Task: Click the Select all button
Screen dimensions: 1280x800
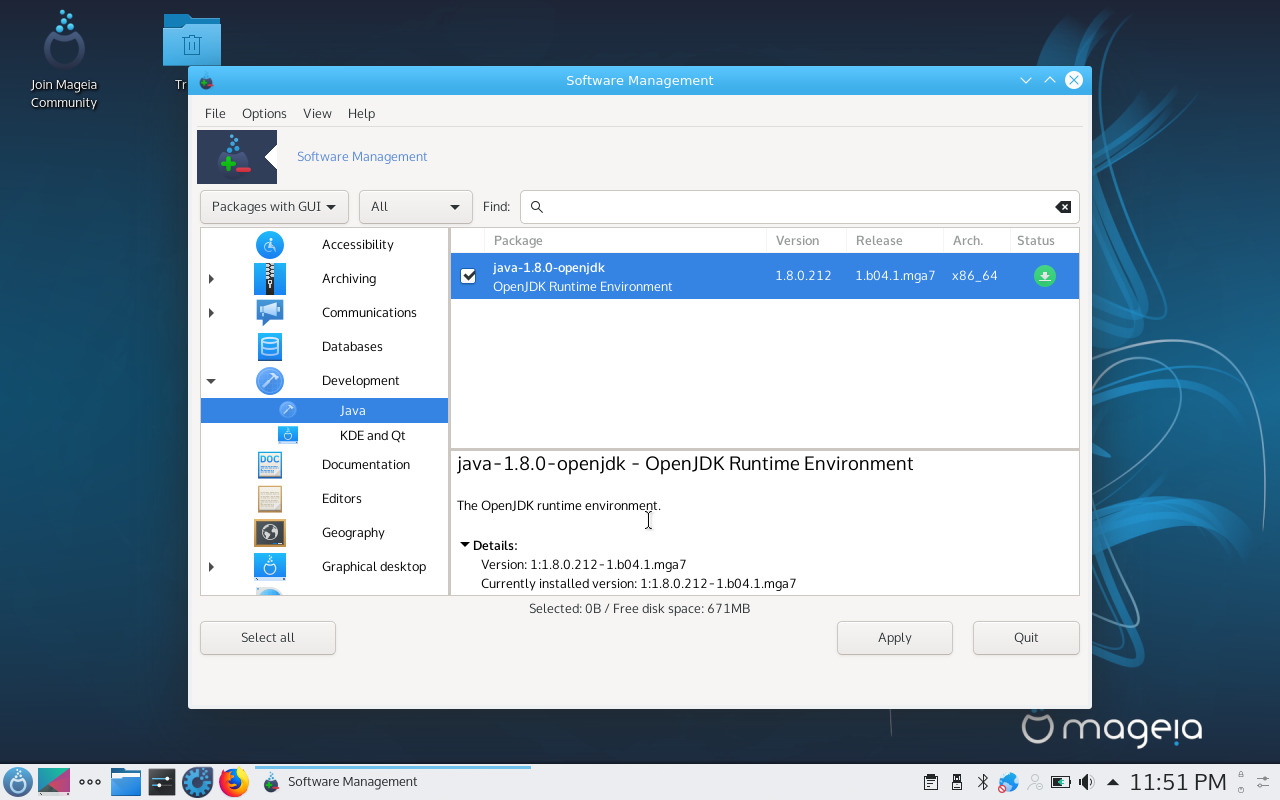Action: click(x=268, y=638)
